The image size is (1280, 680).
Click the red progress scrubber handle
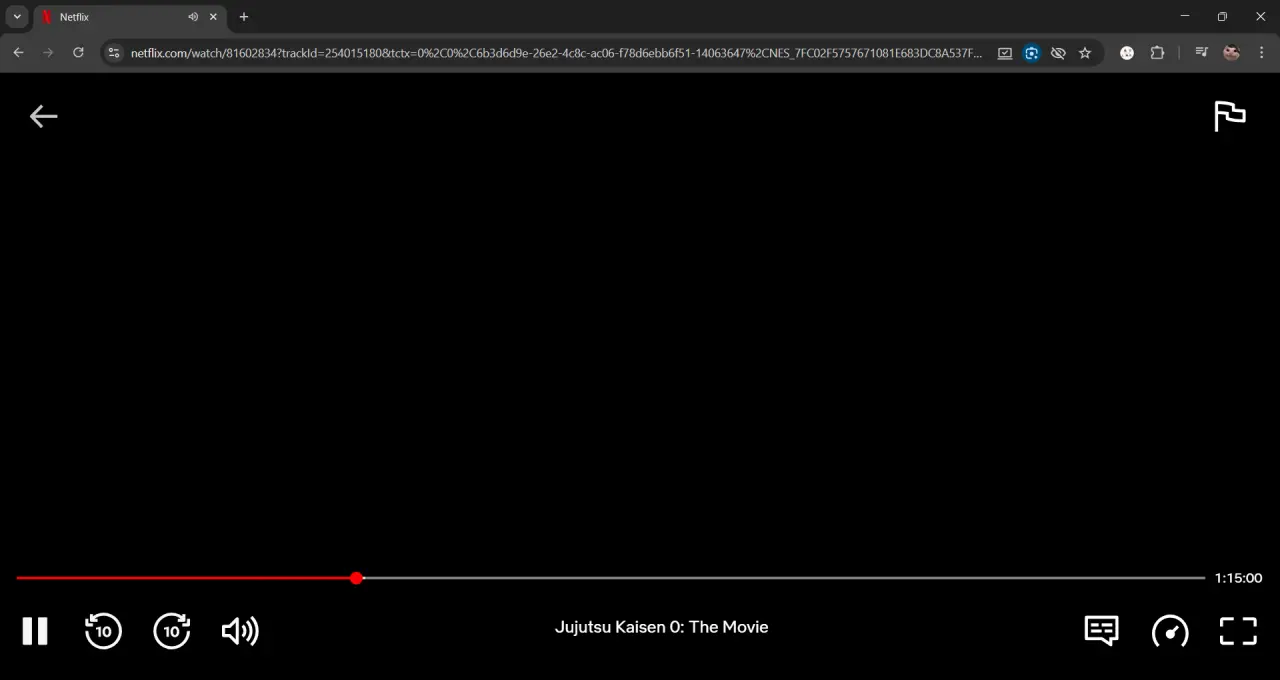point(357,578)
